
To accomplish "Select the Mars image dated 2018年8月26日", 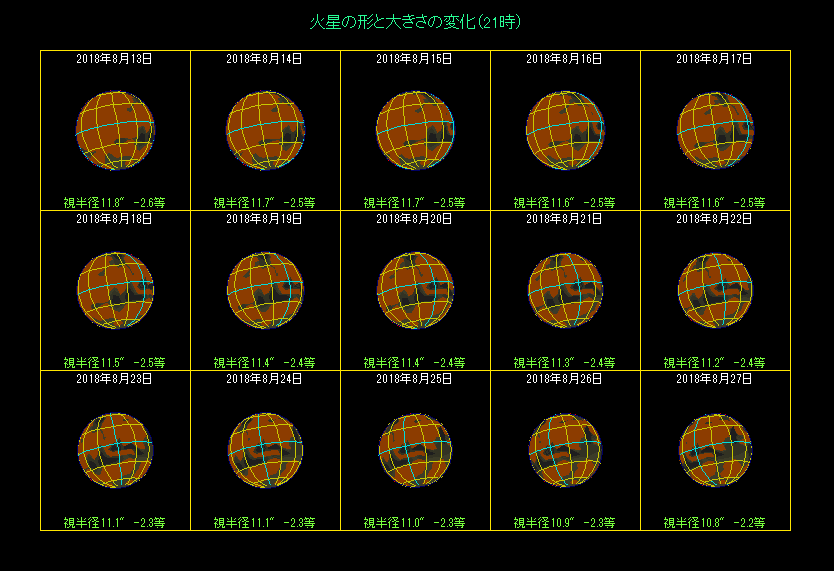I will pyautogui.click(x=565, y=450).
